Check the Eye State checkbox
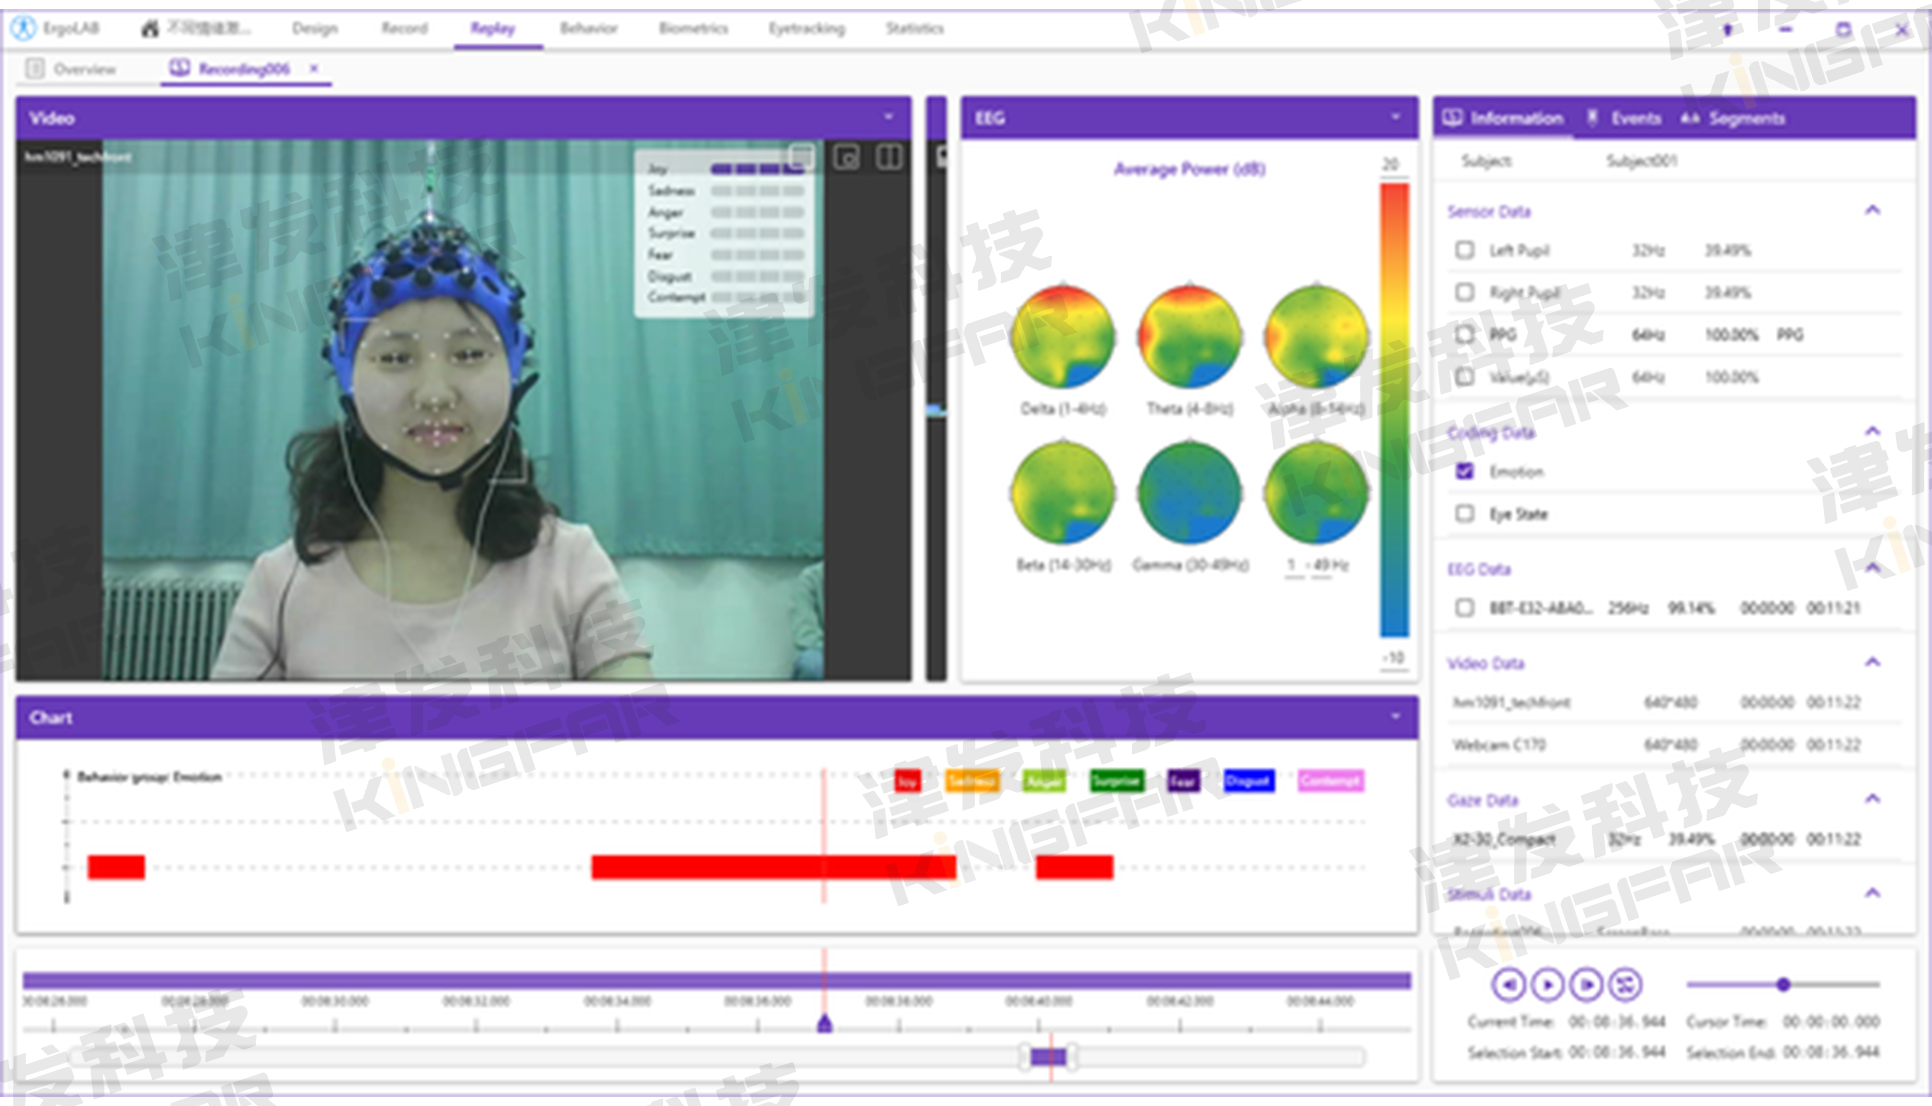The image size is (1932, 1106). pos(1465,513)
